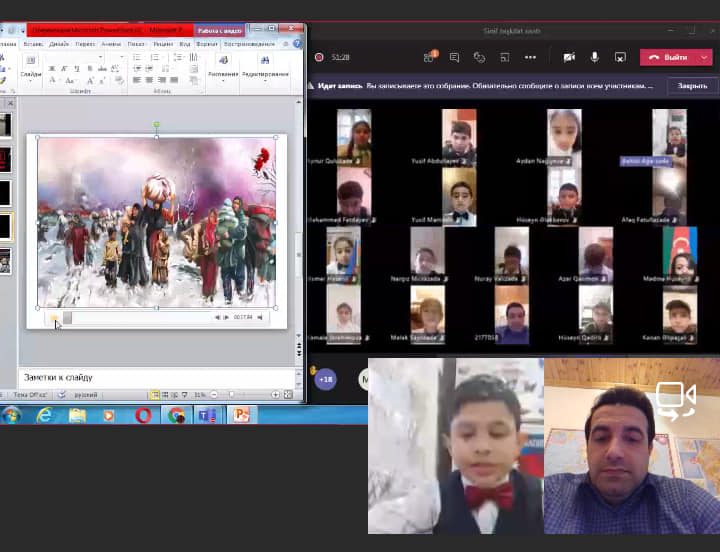Toggle the microphone in Teams meeting
The image size is (720, 552).
pos(595,57)
